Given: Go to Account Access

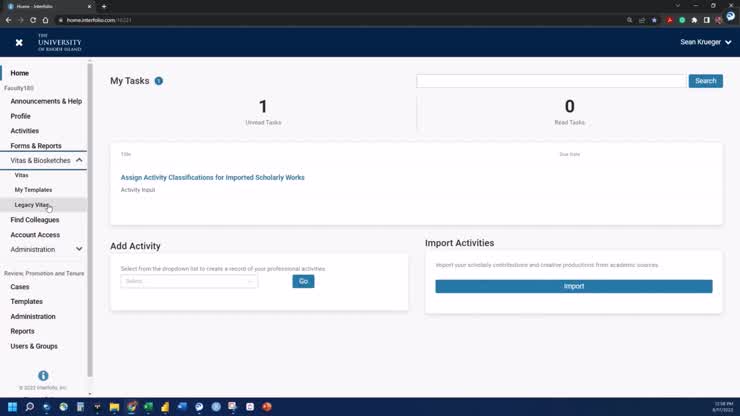Looking at the screenshot, I should coord(35,235).
